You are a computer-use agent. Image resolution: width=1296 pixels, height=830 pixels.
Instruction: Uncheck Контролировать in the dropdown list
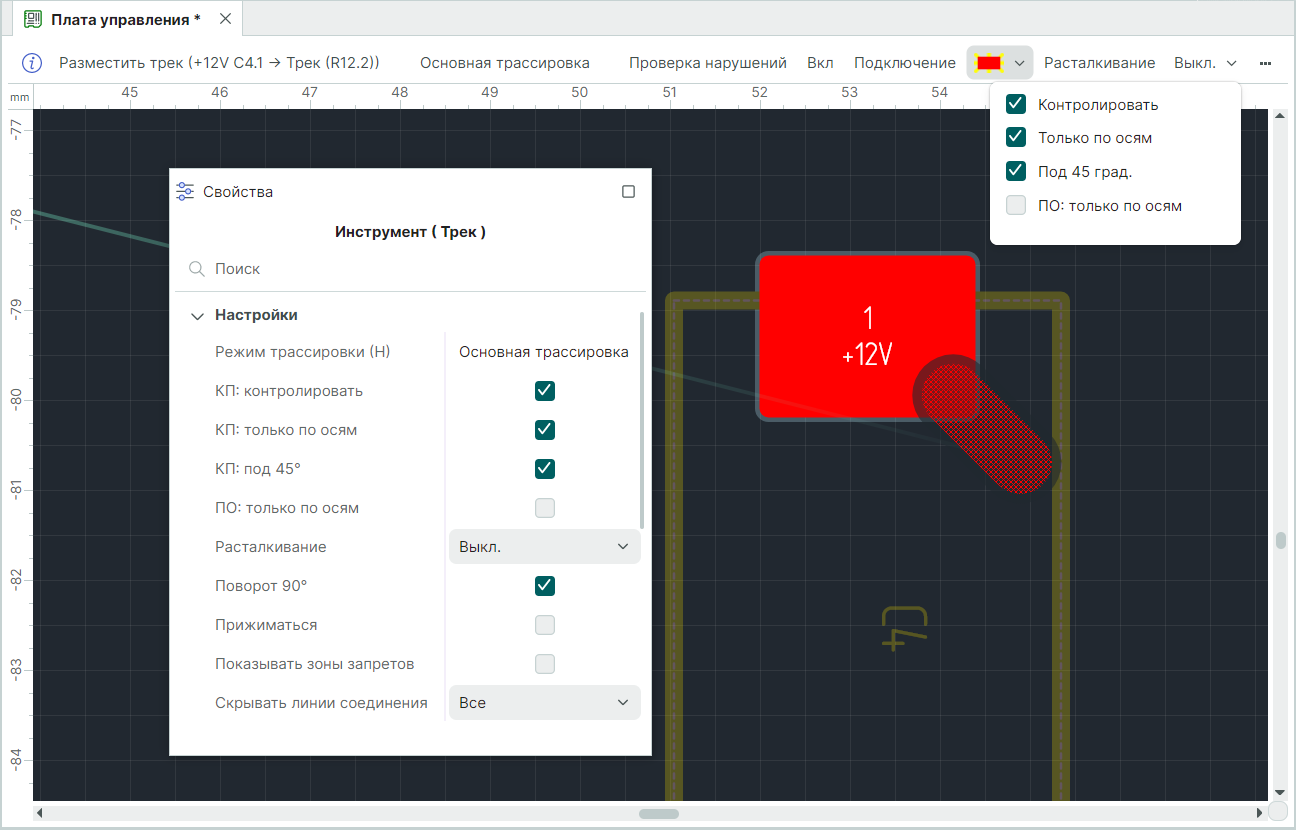pyautogui.click(x=1016, y=104)
